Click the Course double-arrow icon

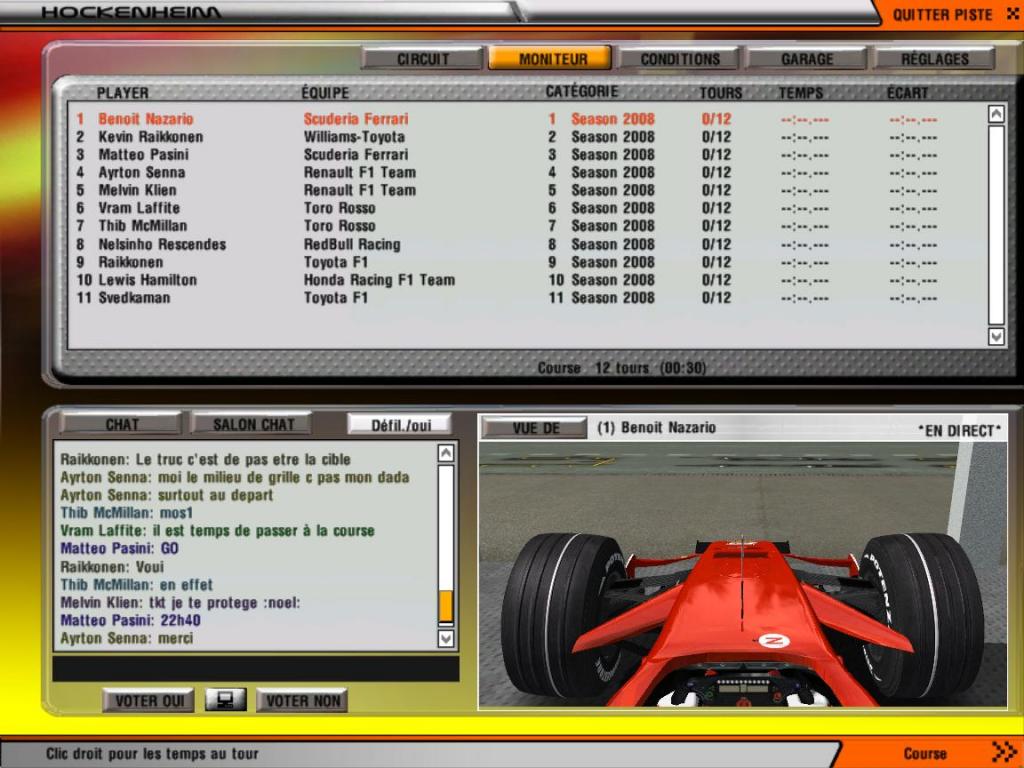(x=1004, y=752)
